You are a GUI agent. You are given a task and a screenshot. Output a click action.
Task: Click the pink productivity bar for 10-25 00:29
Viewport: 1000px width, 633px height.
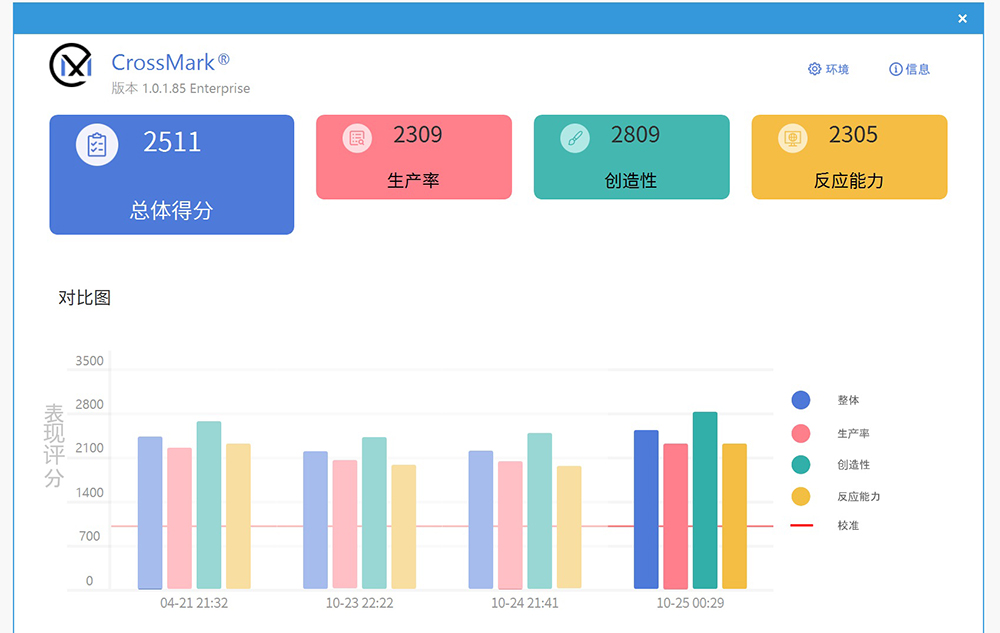point(675,516)
